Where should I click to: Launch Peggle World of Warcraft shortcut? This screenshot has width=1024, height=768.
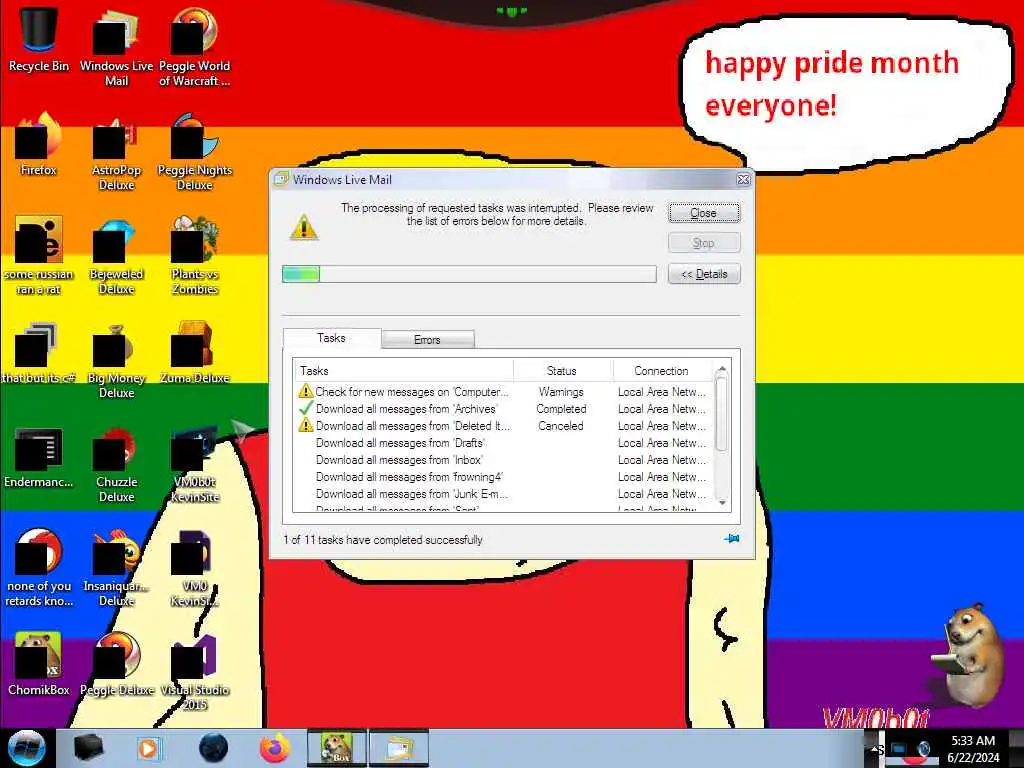(195, 47)
